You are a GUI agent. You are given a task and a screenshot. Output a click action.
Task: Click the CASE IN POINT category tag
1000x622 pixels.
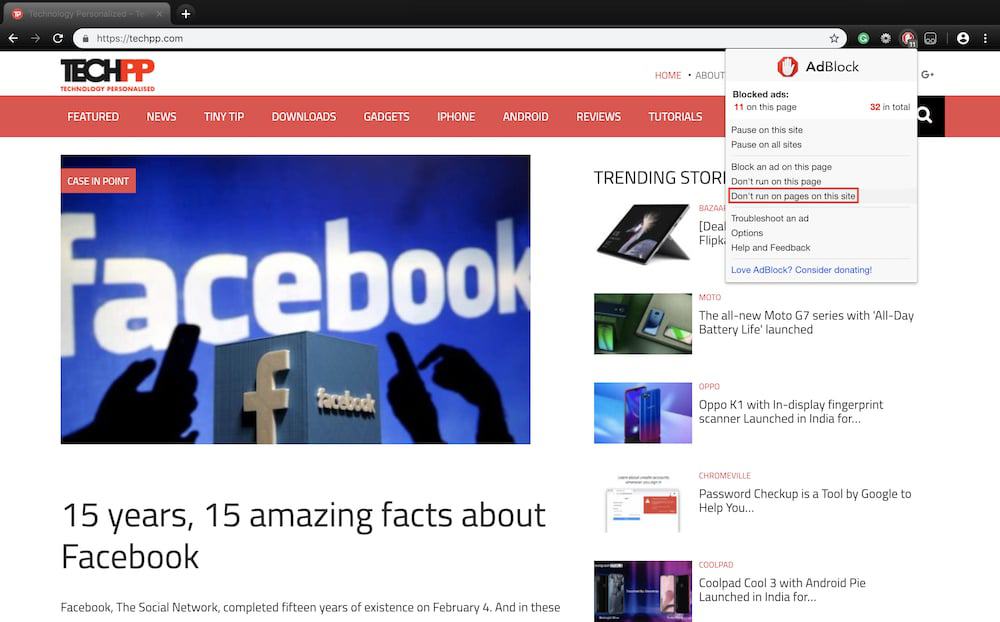click(98, 181)
